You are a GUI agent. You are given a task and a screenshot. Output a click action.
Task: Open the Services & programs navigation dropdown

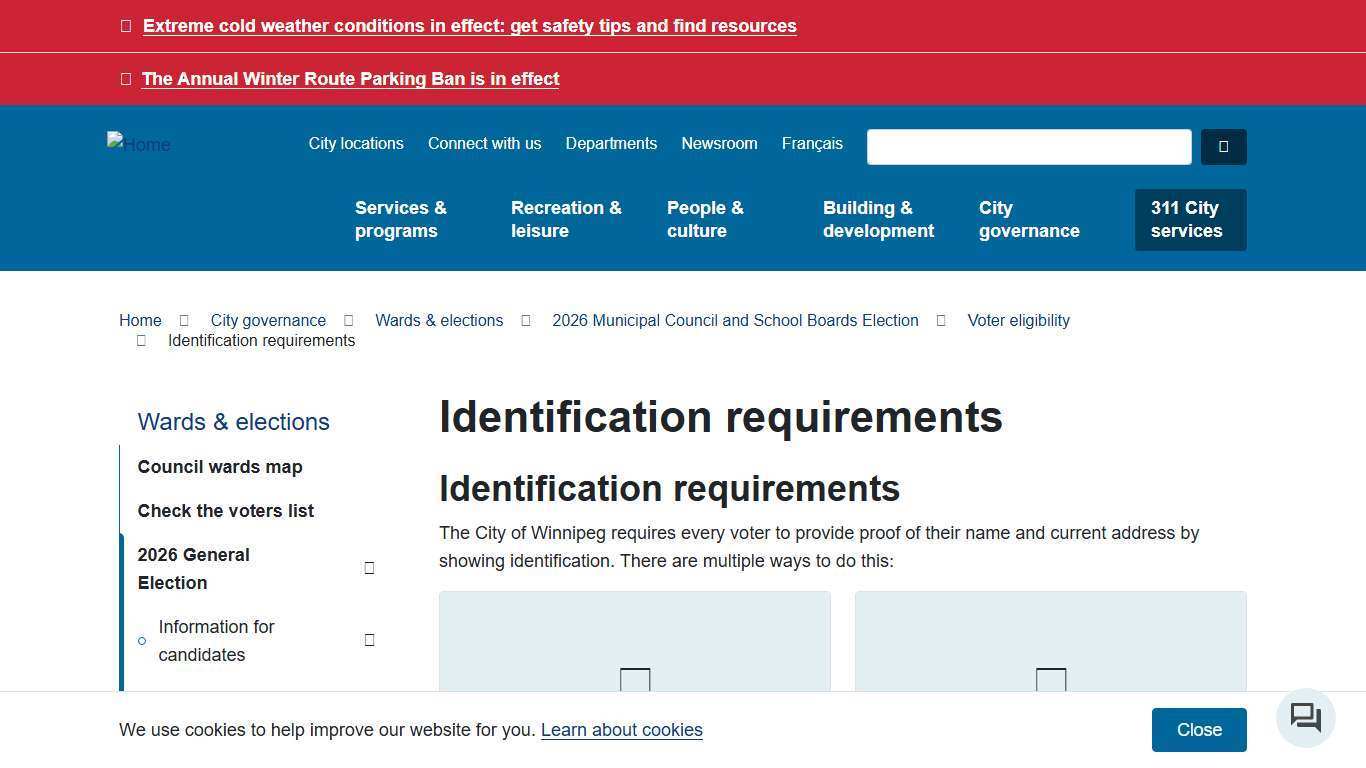click(400, 219)
